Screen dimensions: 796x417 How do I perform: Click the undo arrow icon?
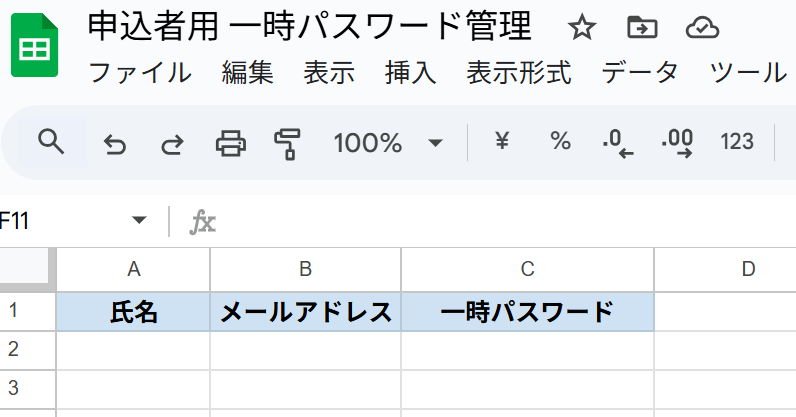[x=115, y=144]
